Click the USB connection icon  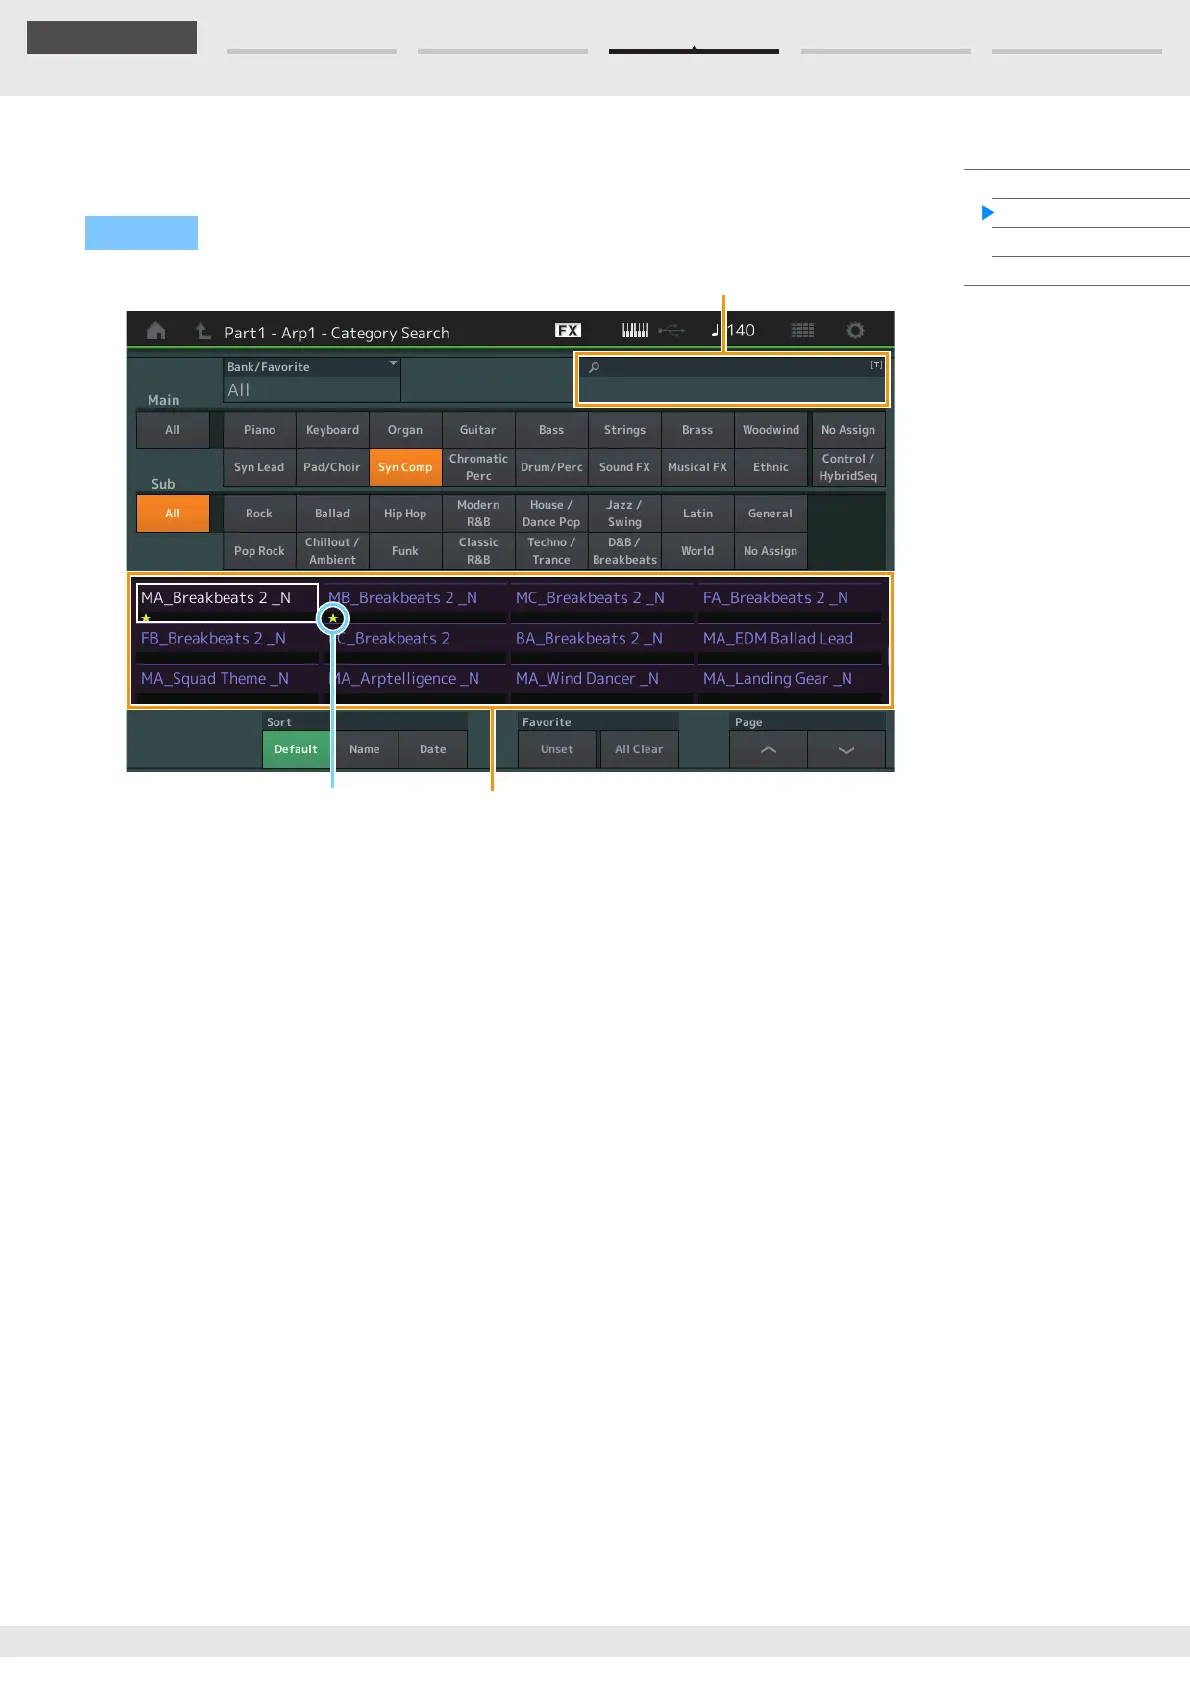(672, 330)
